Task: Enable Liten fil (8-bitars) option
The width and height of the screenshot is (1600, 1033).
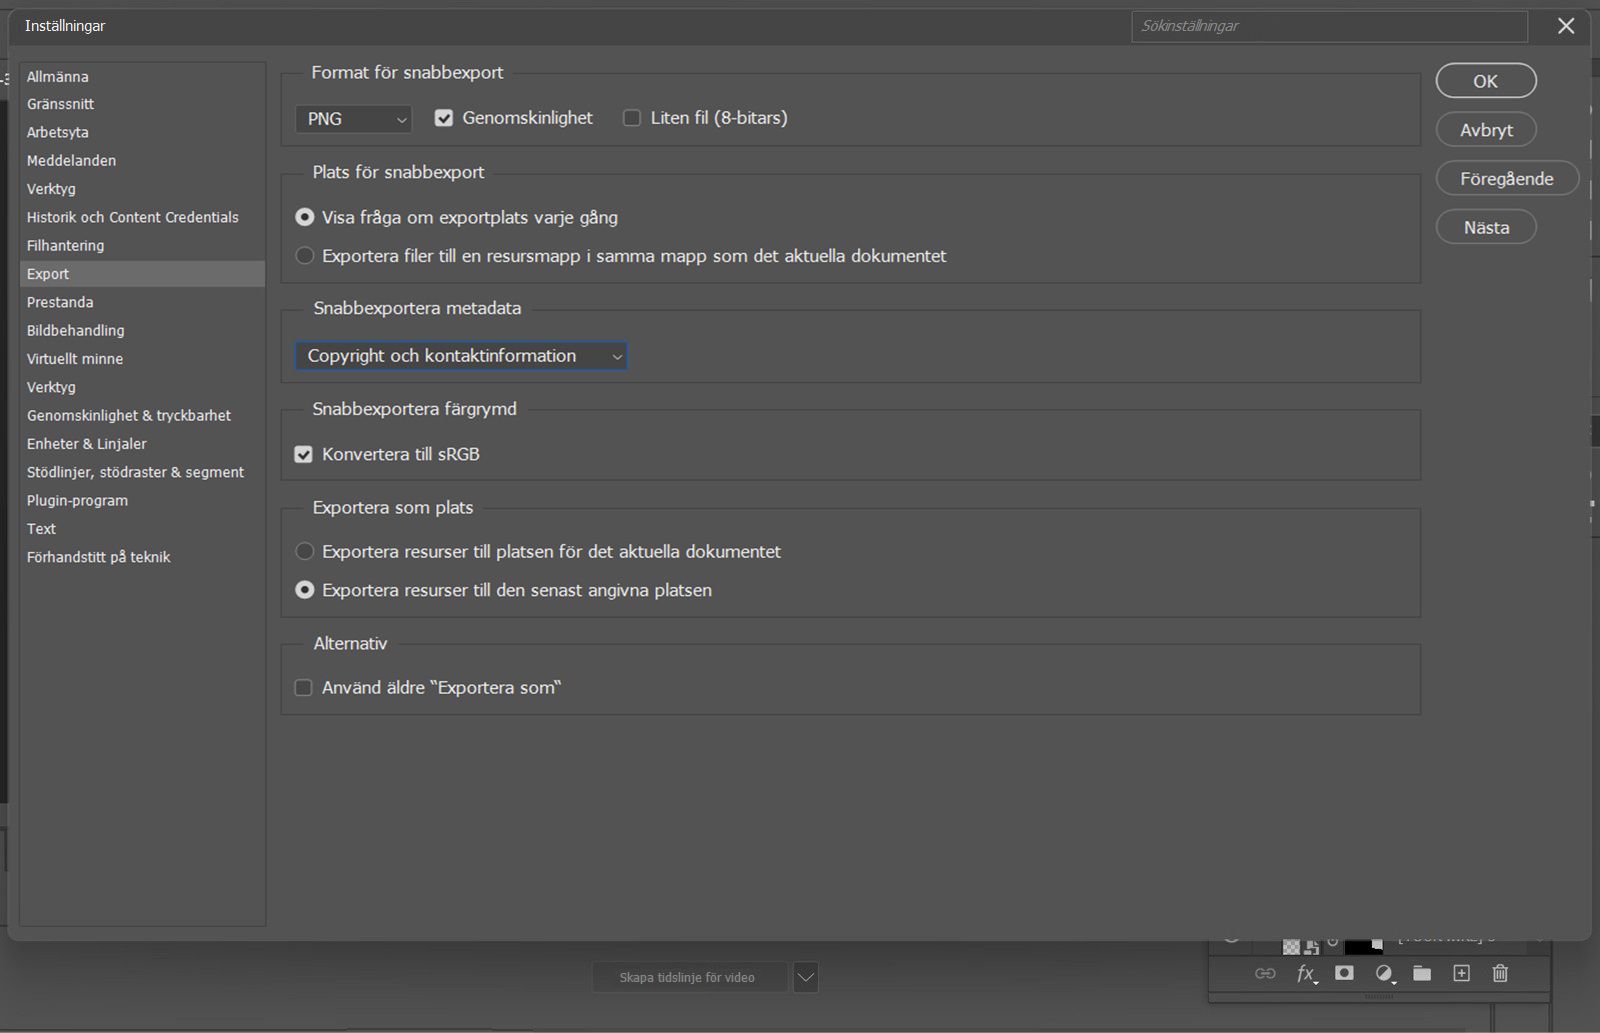Action: click(x=632, y=118)
